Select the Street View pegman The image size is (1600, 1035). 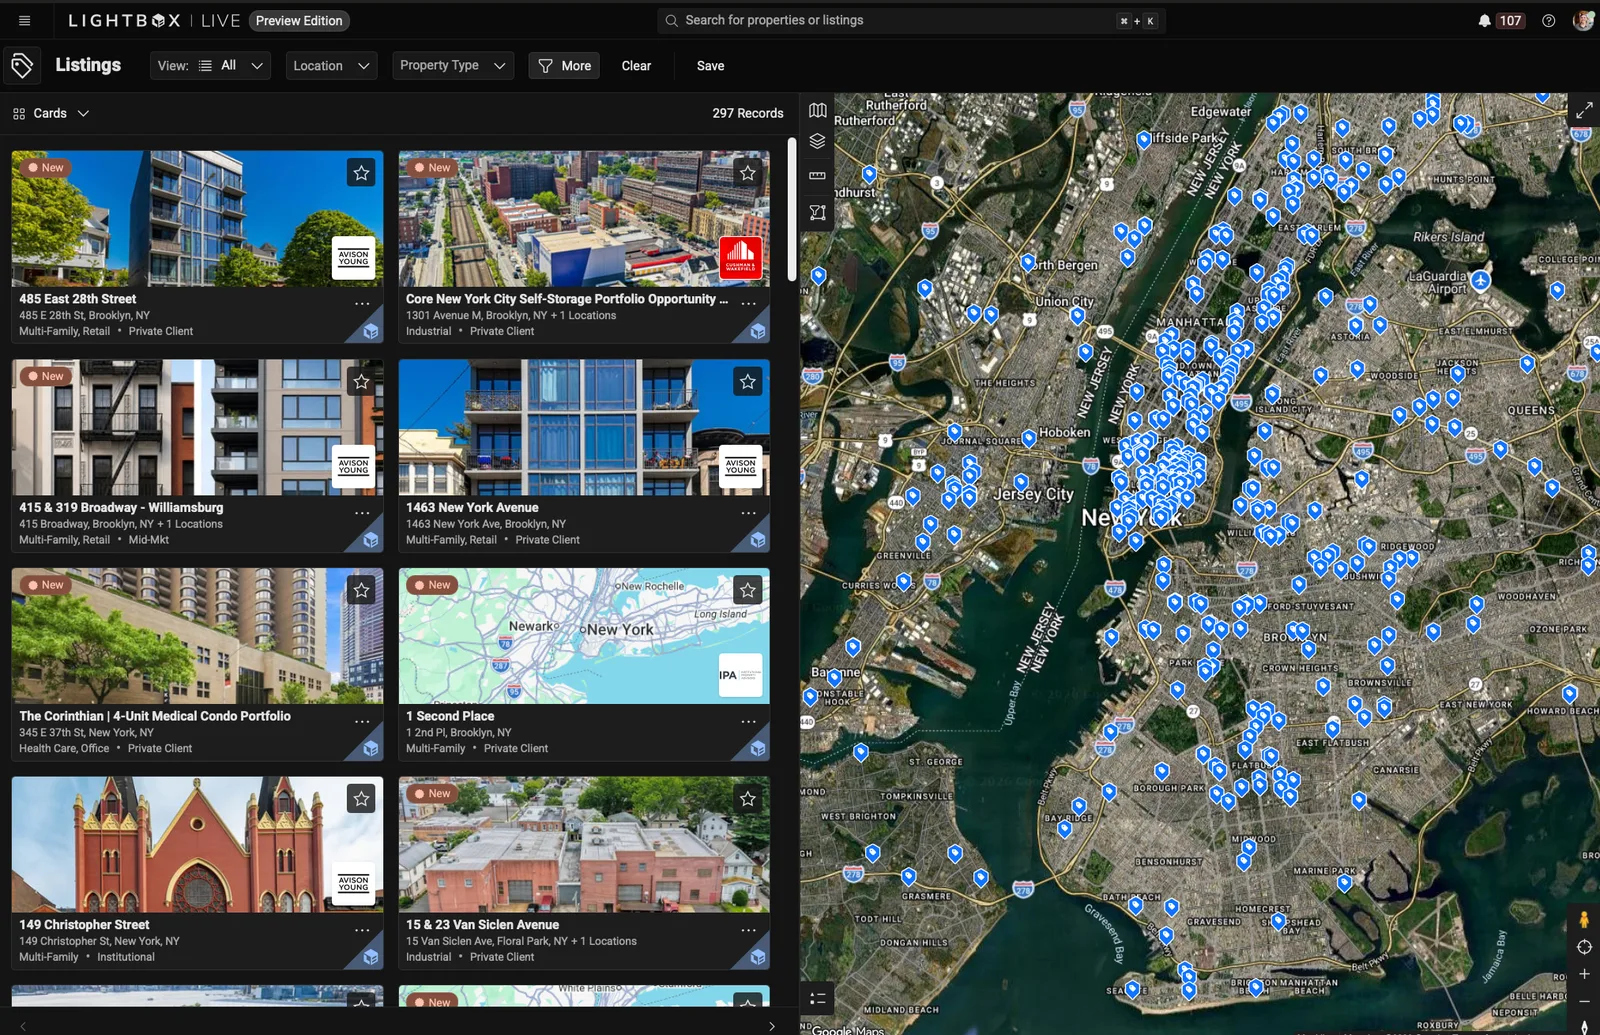(1584, 918)
